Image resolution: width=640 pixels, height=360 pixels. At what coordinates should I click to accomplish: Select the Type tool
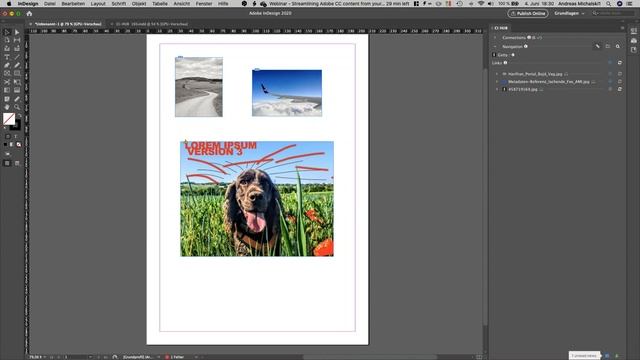click(7, 57)
